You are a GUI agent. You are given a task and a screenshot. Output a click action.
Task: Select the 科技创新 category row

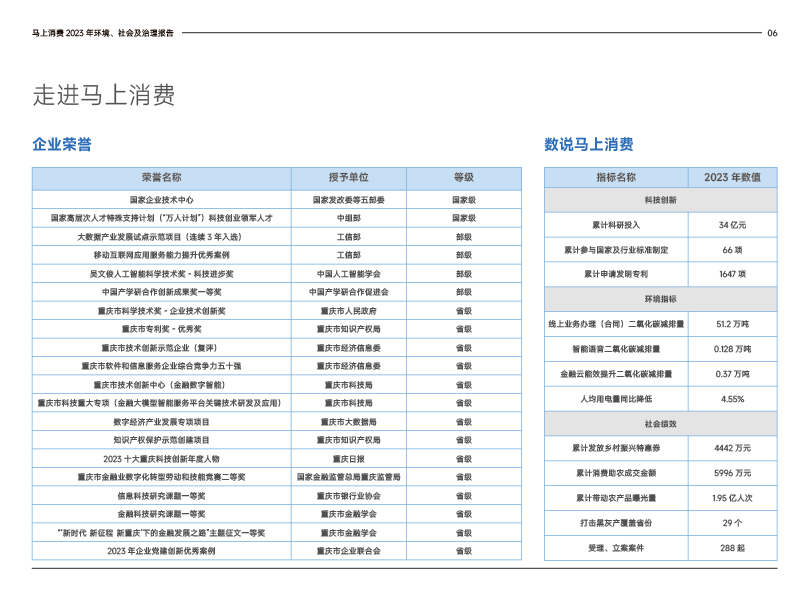tap(660, 200)
